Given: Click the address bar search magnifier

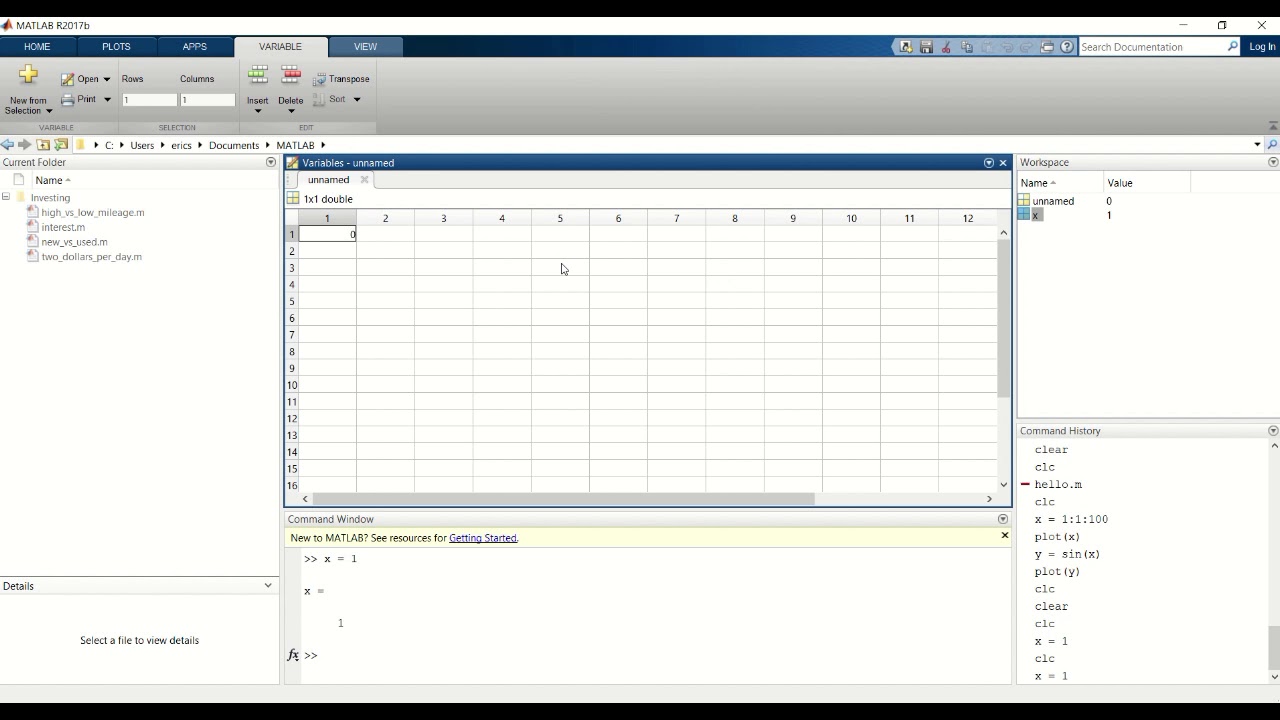Looking at the screenshot, I should point(1272,145).
